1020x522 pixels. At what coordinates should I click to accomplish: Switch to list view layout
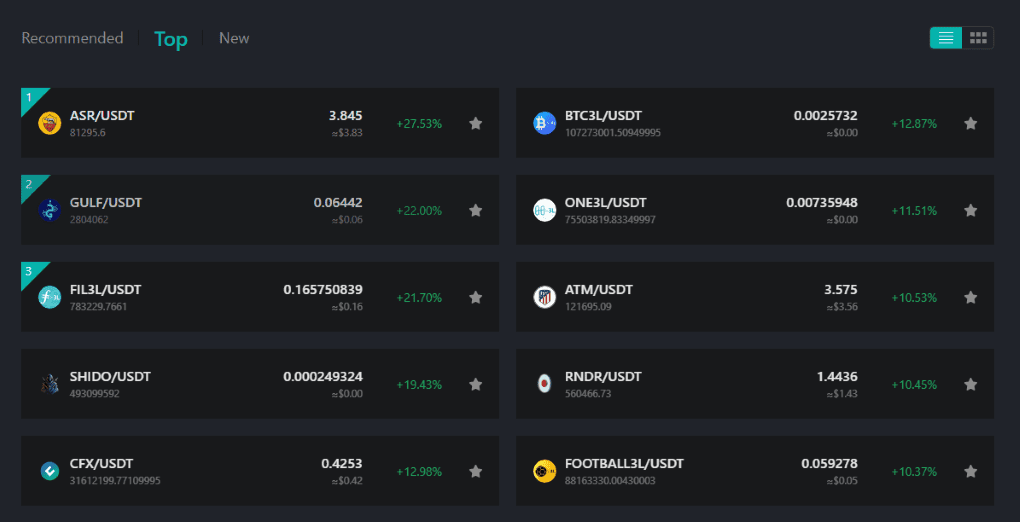[x=946, y=38]
